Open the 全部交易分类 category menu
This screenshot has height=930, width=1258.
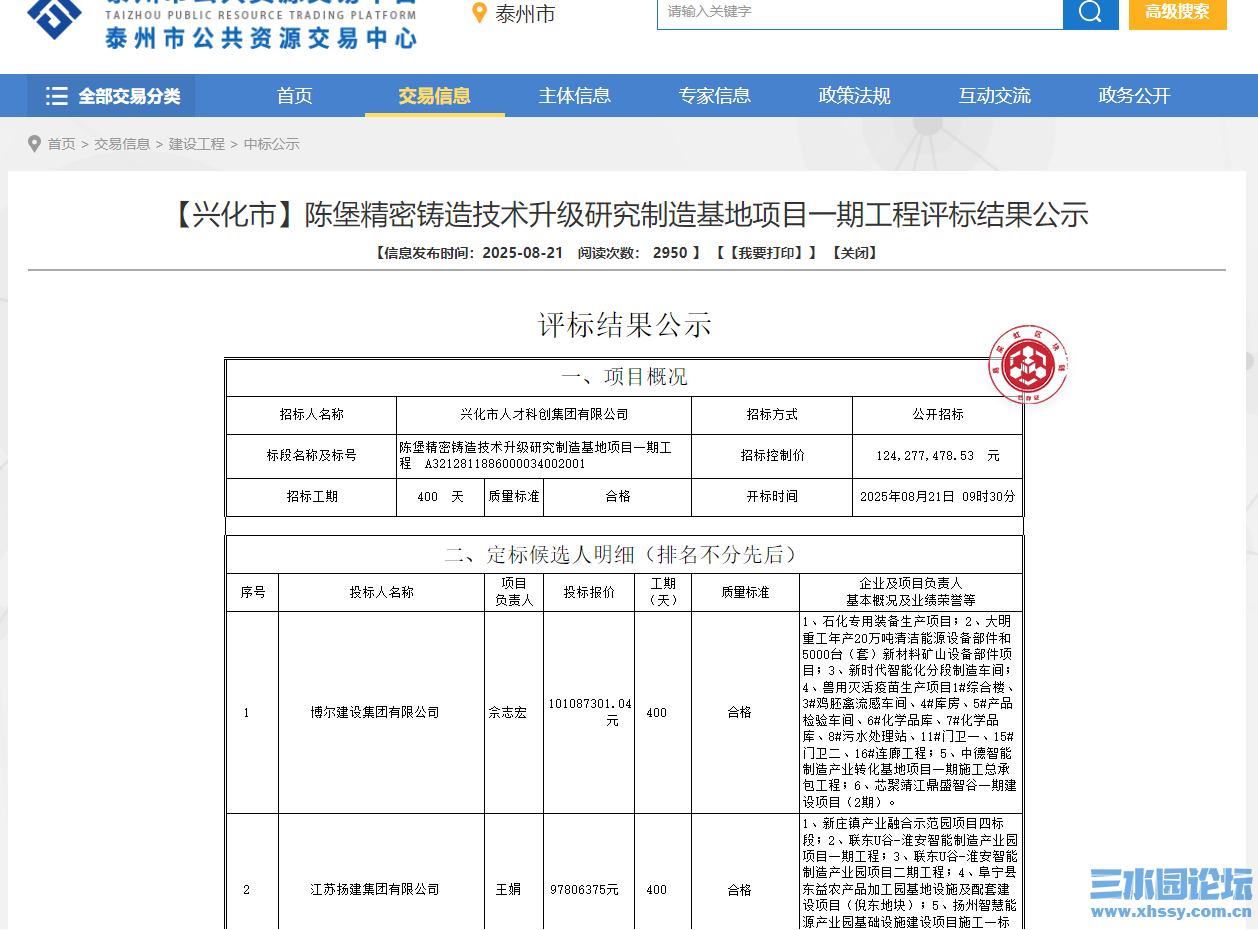tap(111, 96)
